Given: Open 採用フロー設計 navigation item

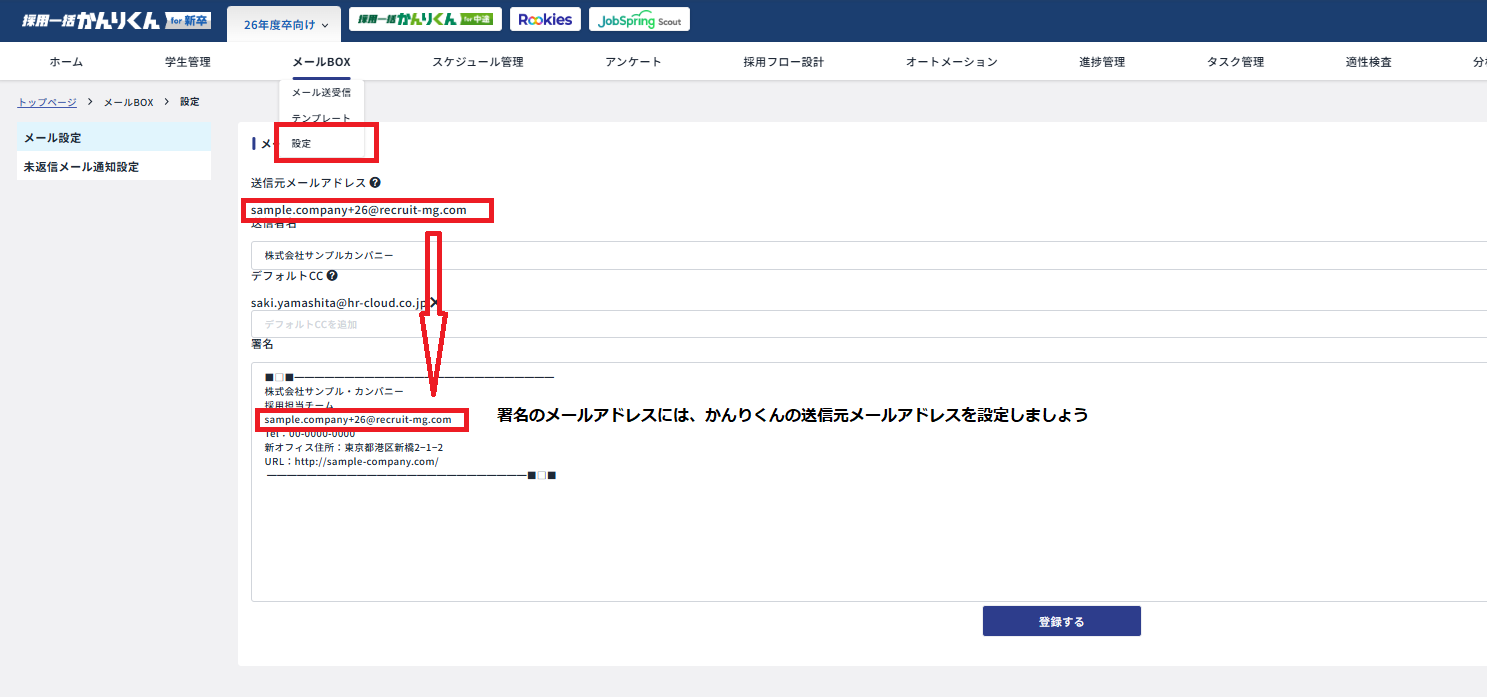Looking at the screenshot, I should click(x=783, y=62).
